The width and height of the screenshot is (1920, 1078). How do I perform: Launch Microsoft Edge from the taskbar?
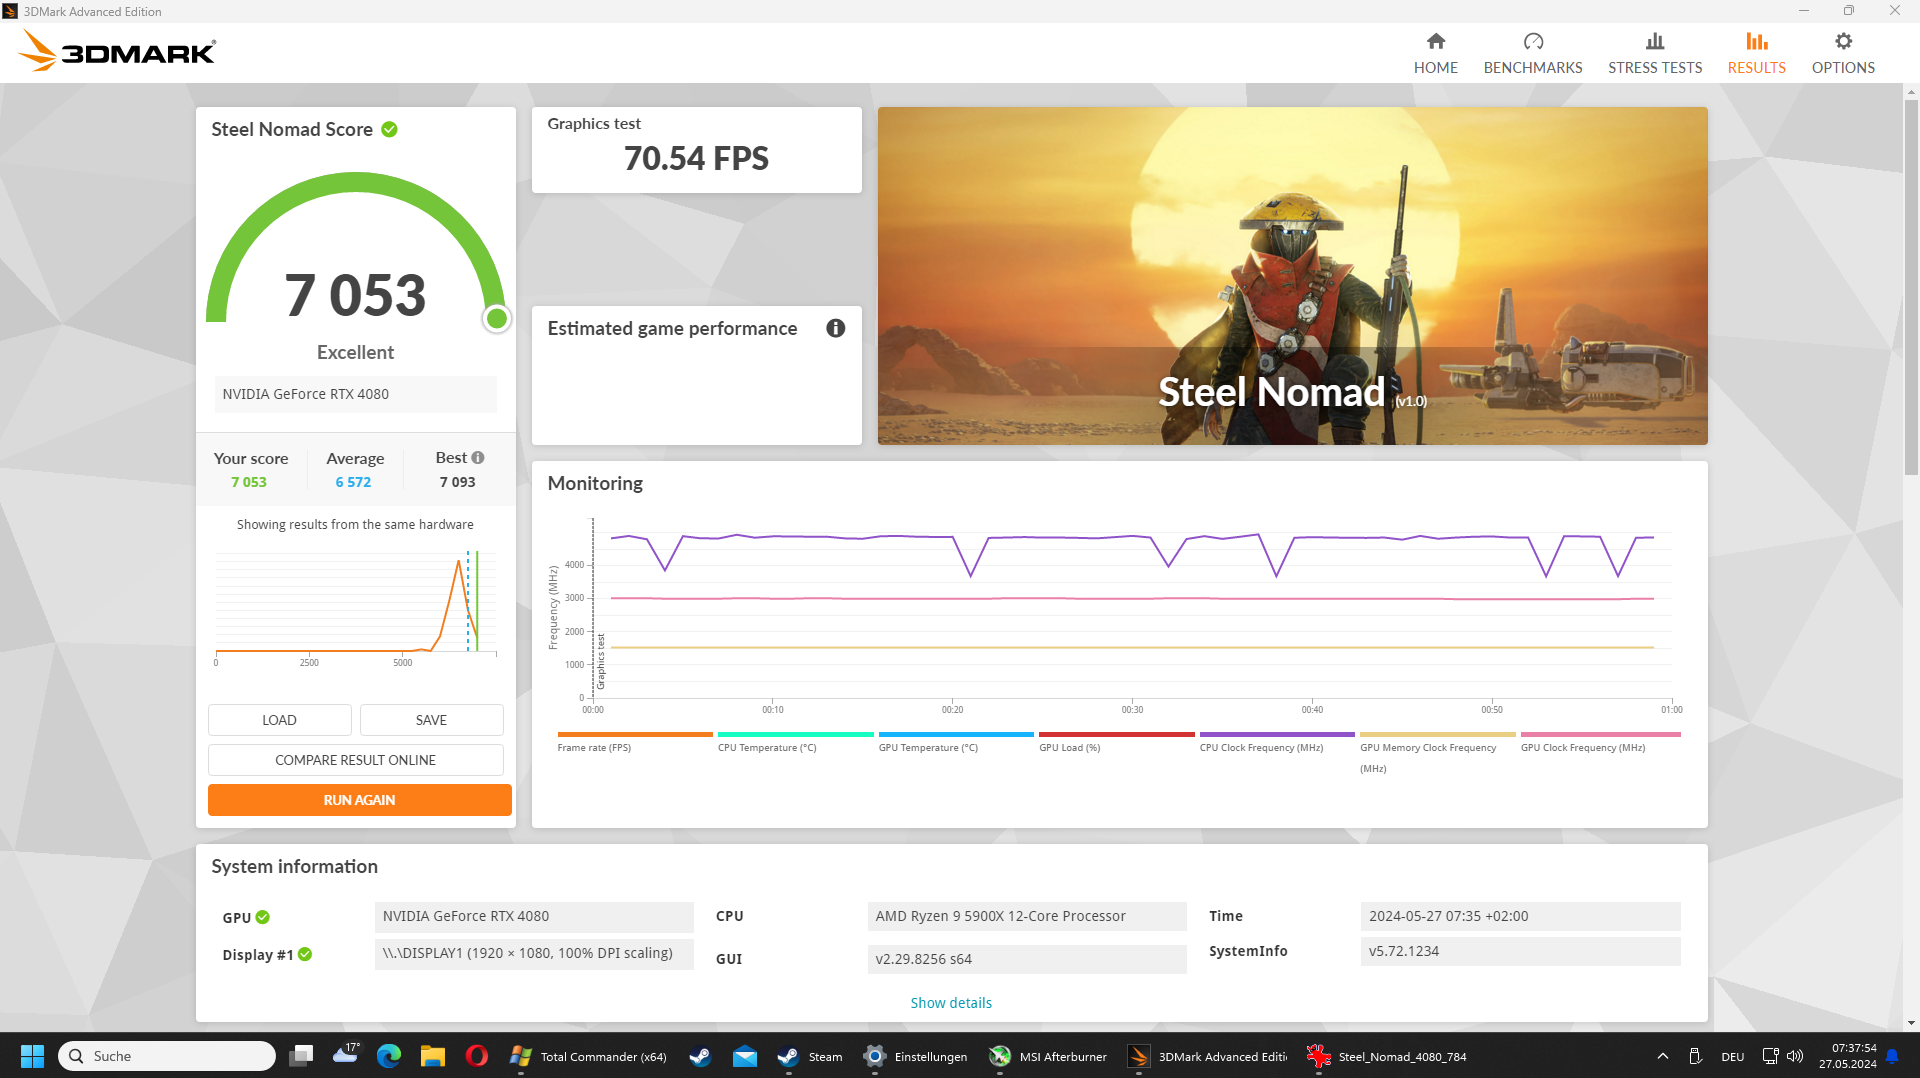click(x=389, y=1056)
